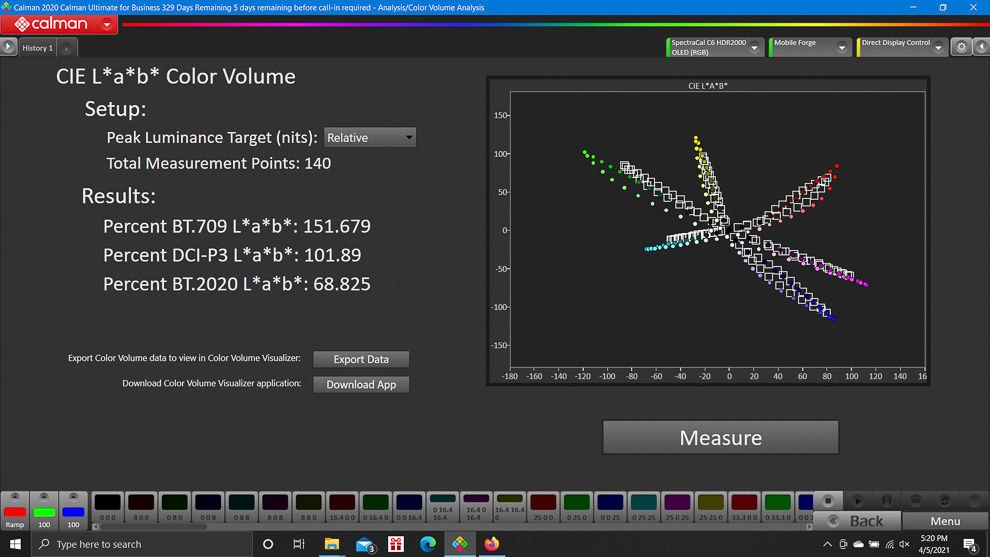The height and width of the screenshot is (557, 990).
Task: Select the 0 8 0 patch
Action: [x=174, y=507]
